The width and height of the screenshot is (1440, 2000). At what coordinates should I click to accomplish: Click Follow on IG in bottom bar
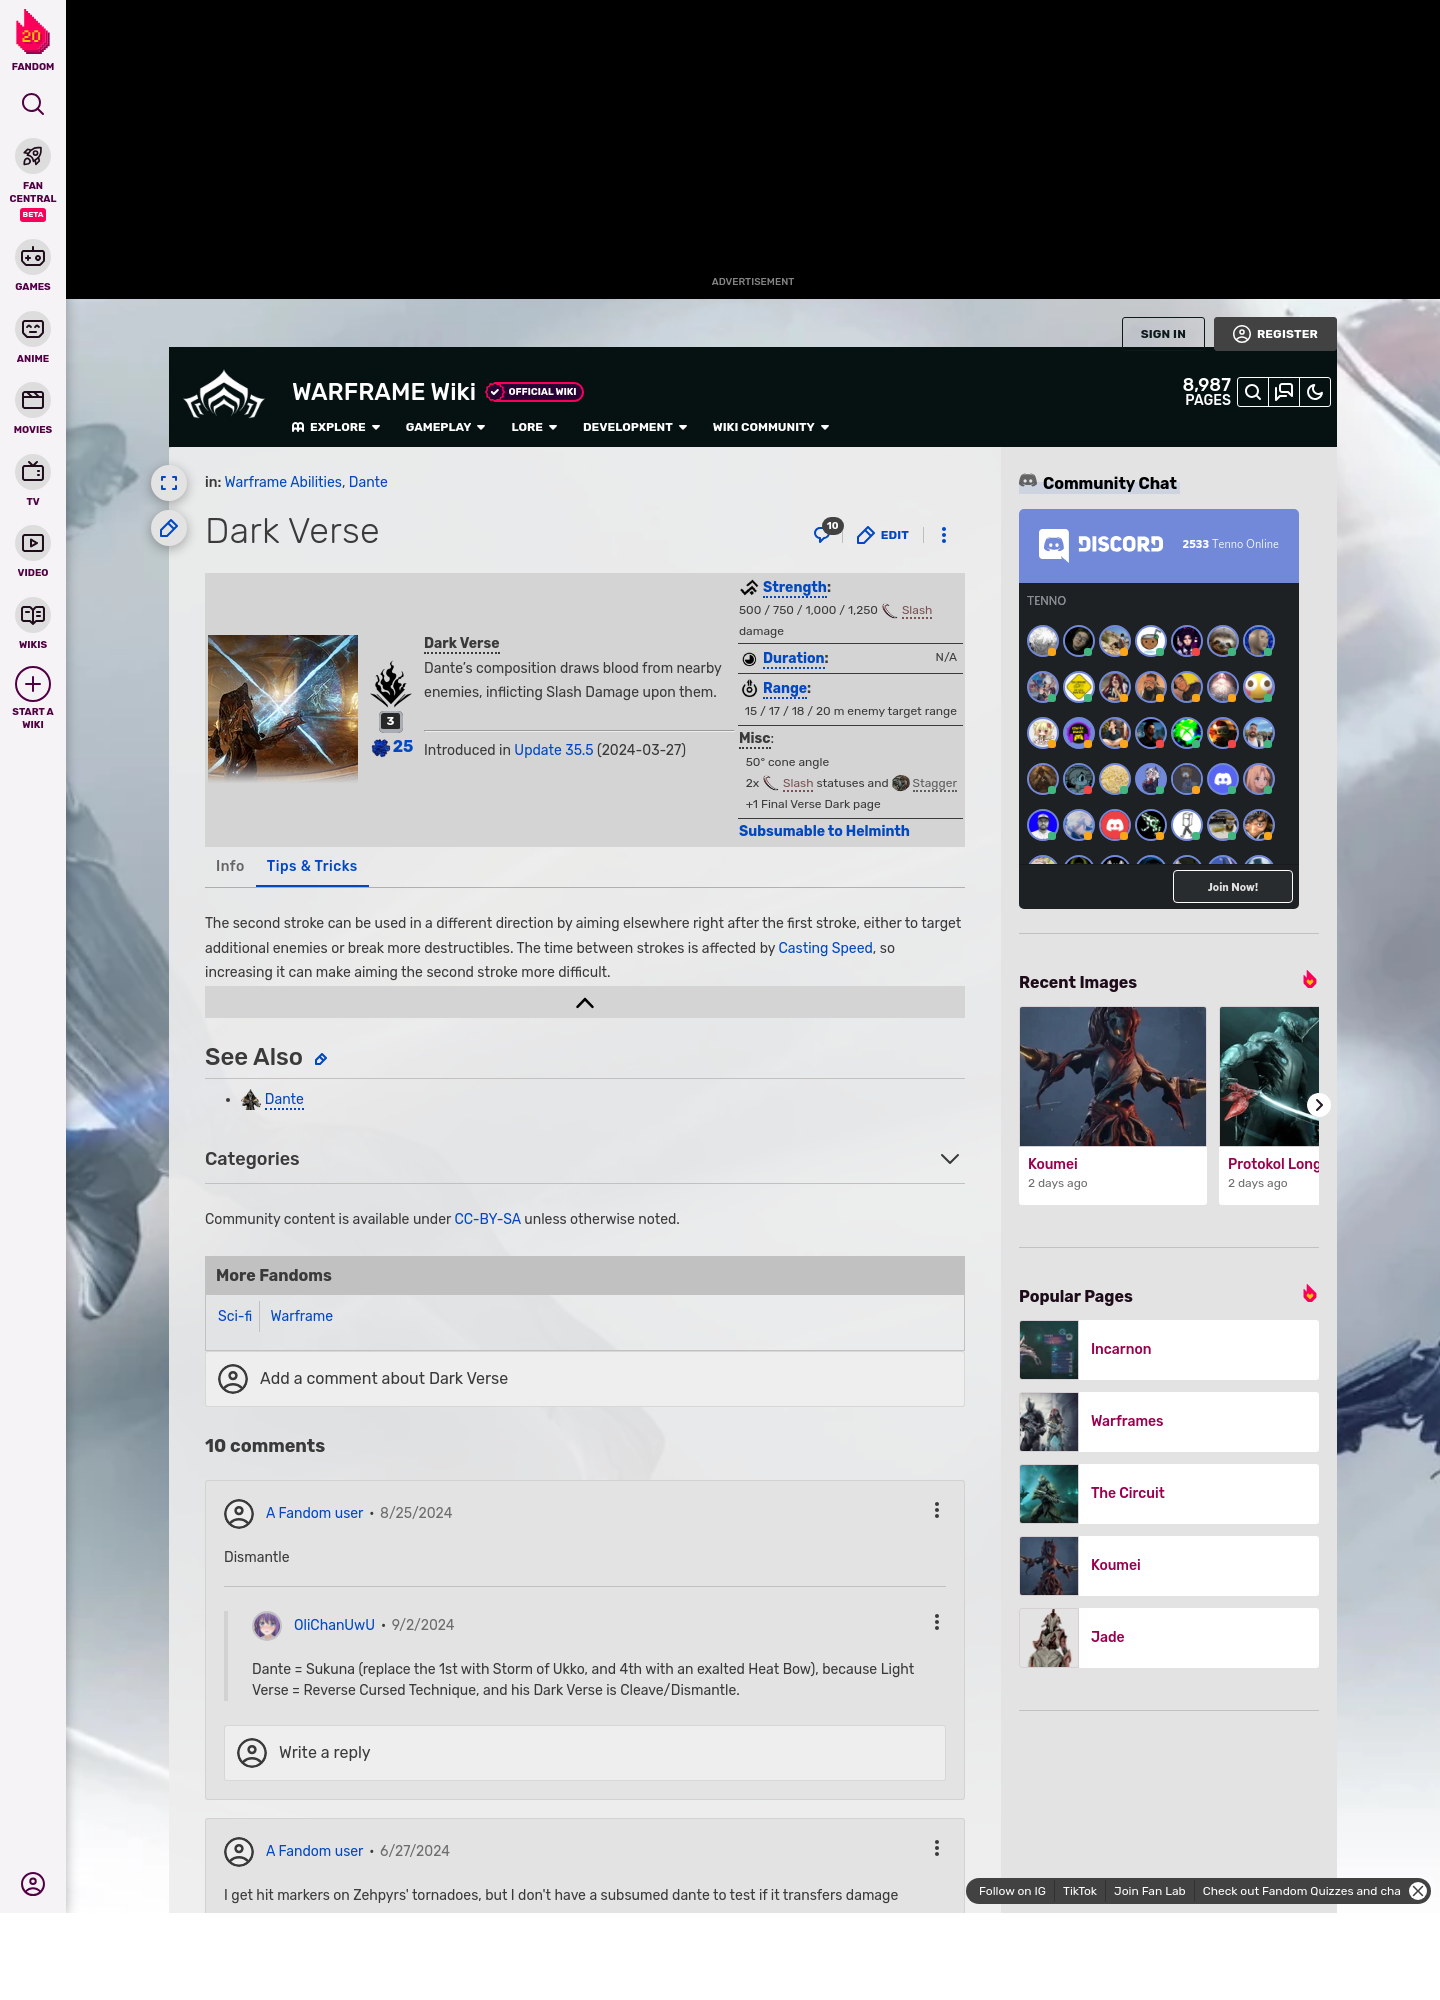pos(1012,1891)
